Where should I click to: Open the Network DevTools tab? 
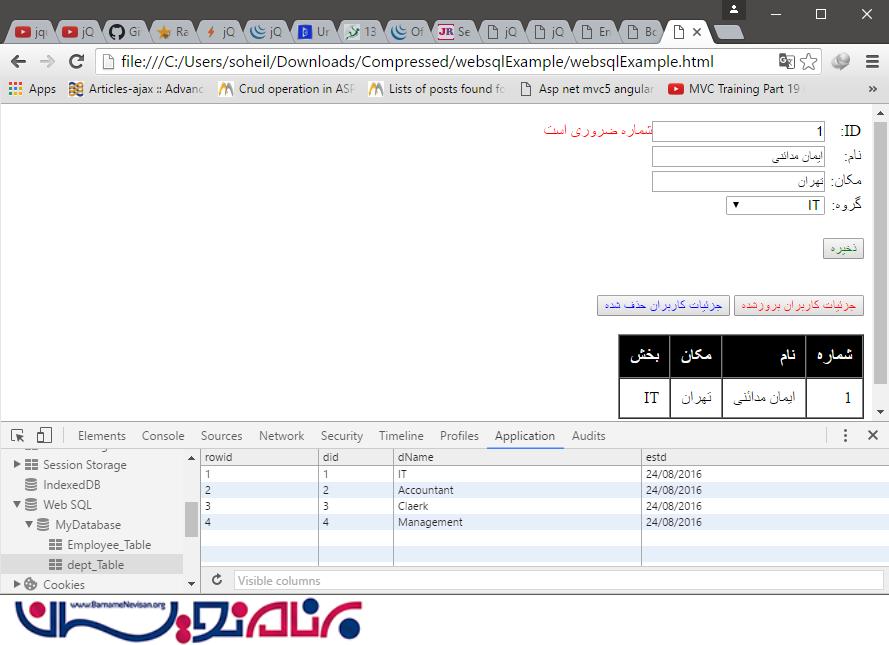281,435
